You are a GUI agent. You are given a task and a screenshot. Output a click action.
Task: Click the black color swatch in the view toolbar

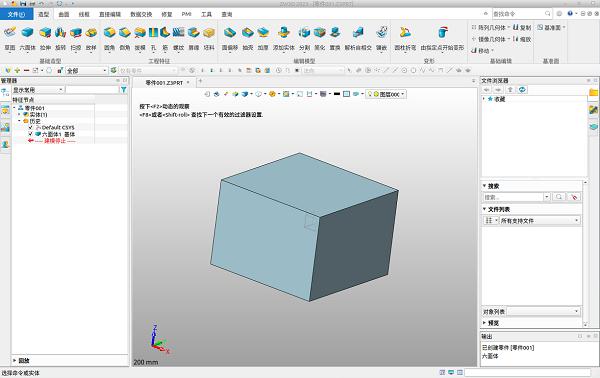337,94
